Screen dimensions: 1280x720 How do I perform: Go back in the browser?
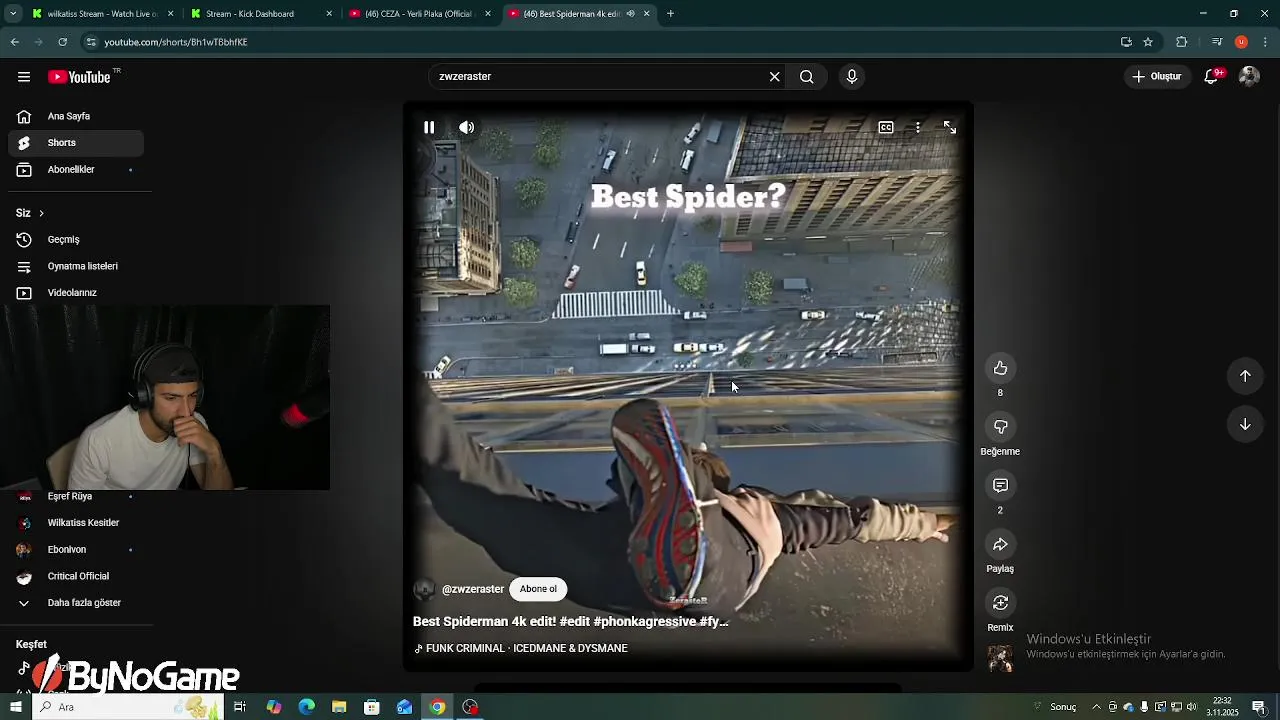pyautogui.click(x=15, y=42)
